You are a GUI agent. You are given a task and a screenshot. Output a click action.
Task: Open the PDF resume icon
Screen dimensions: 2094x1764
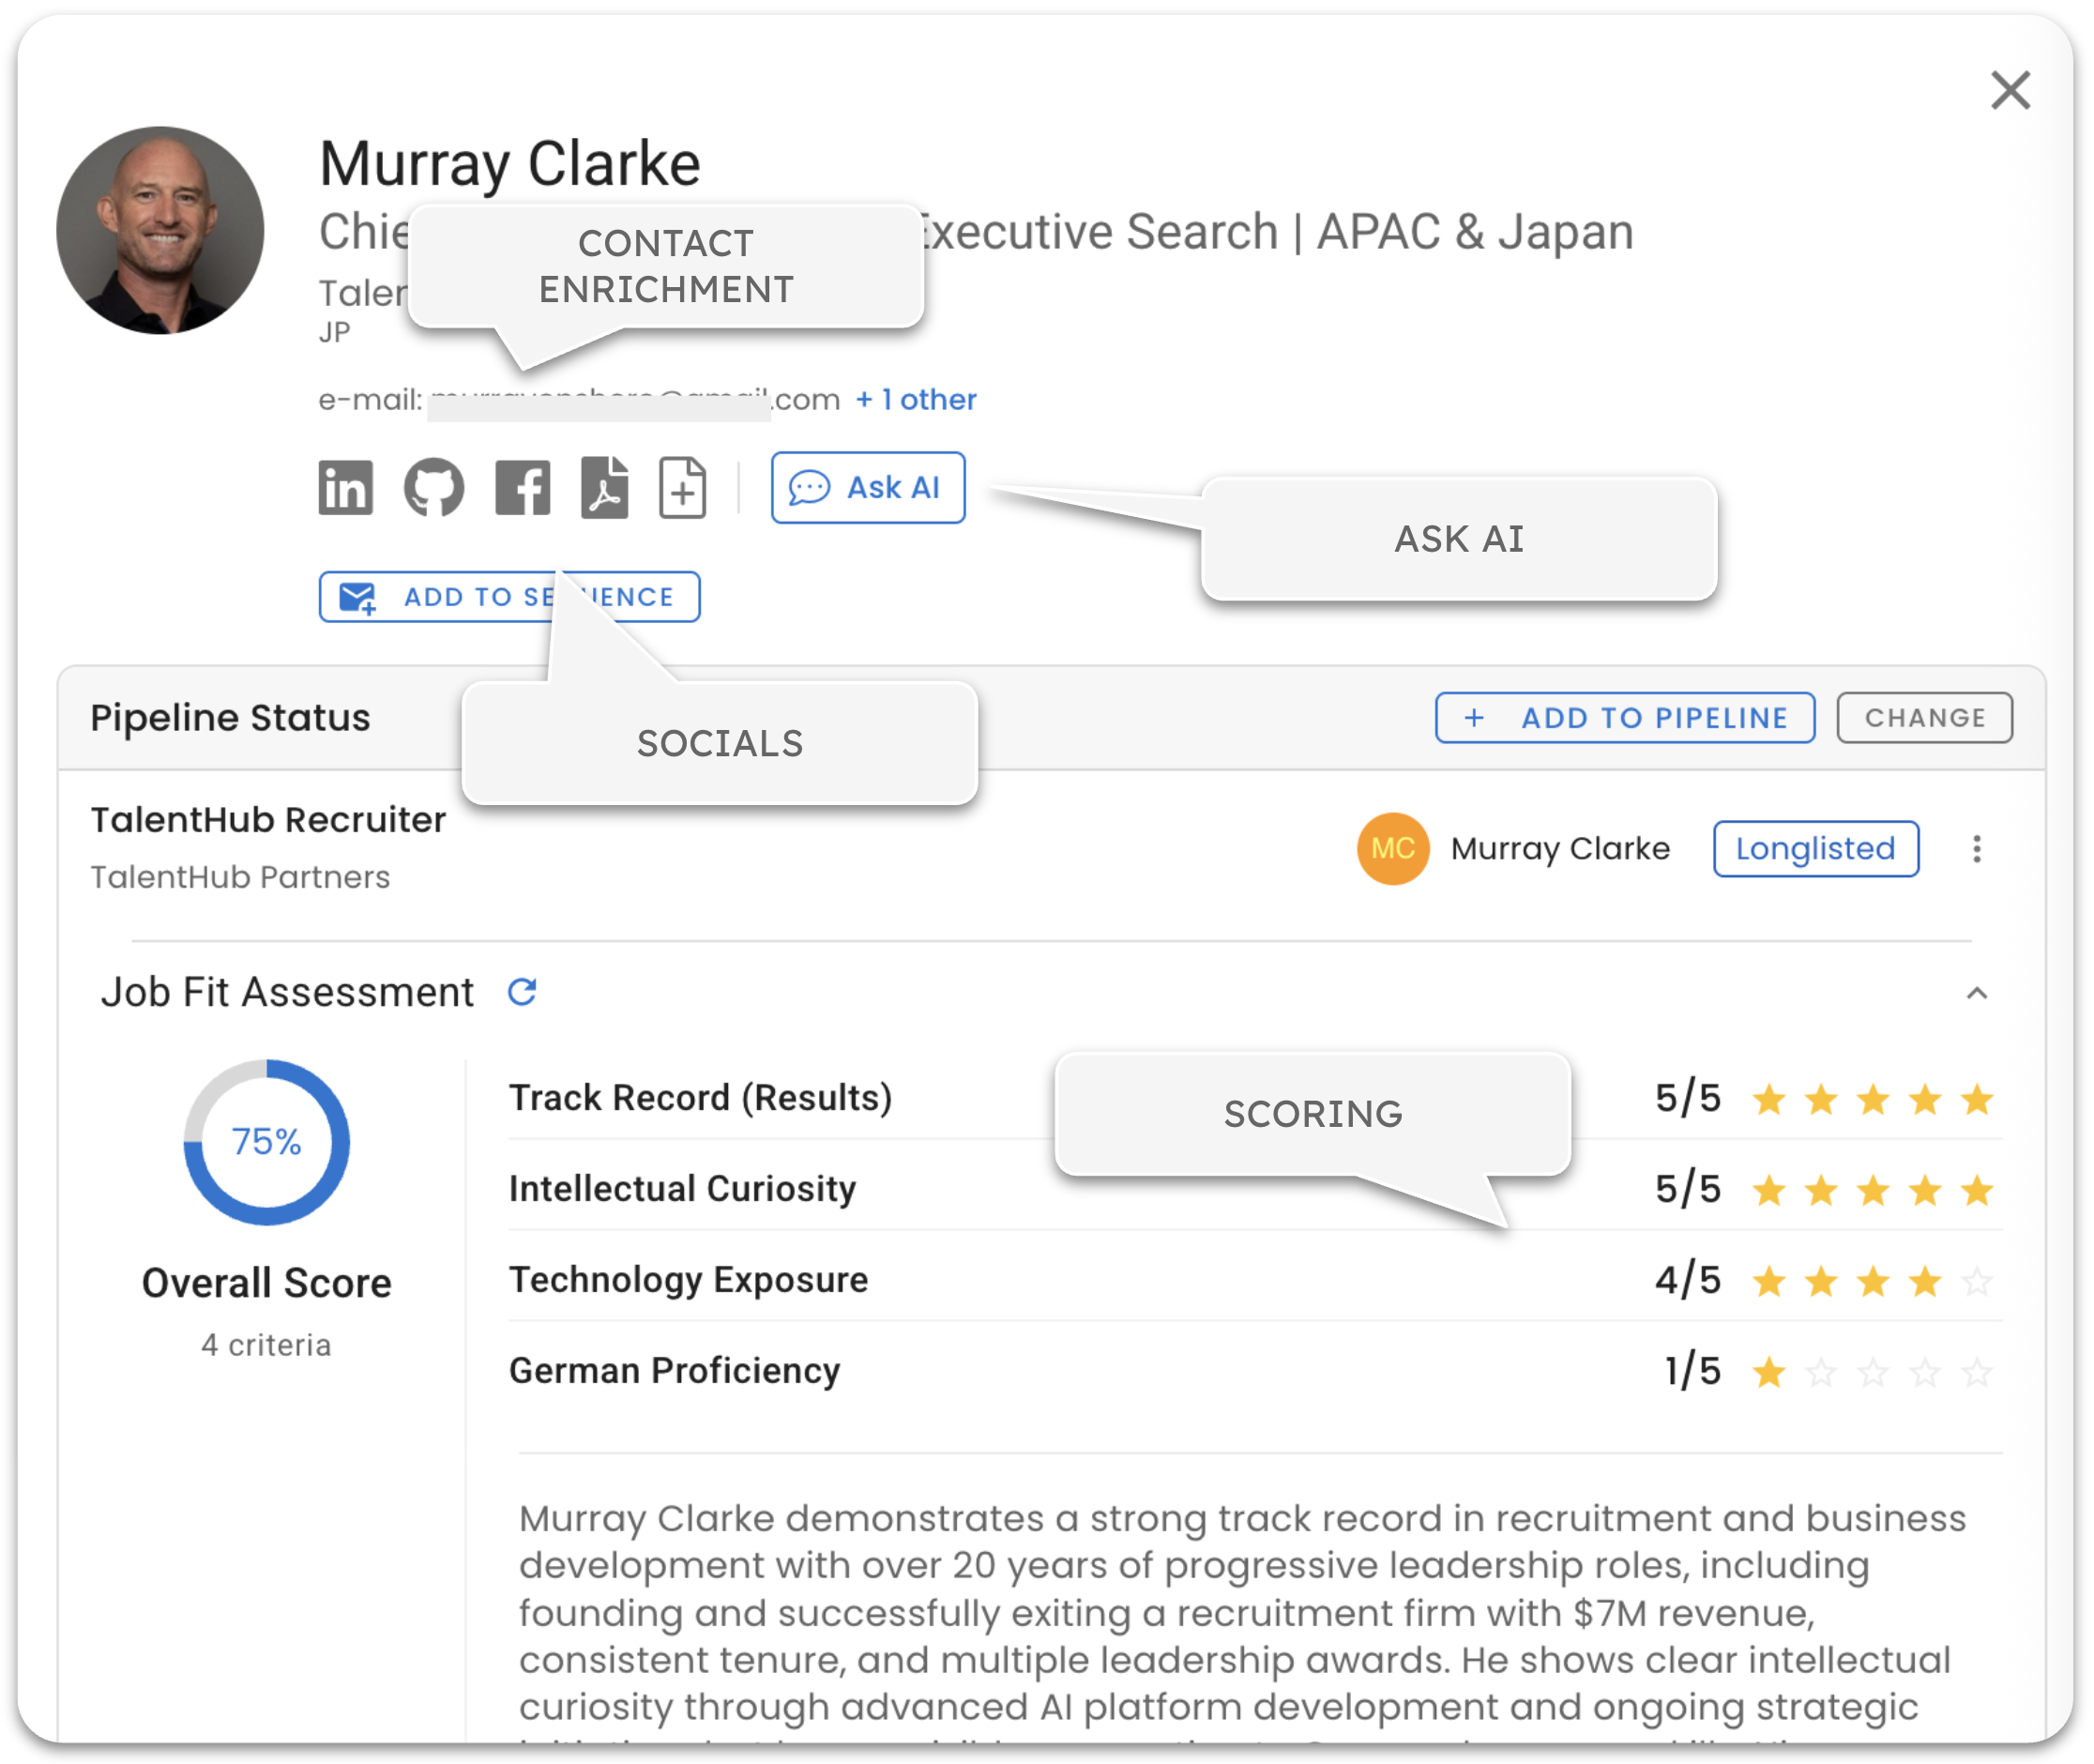click(x=604, y=488)
